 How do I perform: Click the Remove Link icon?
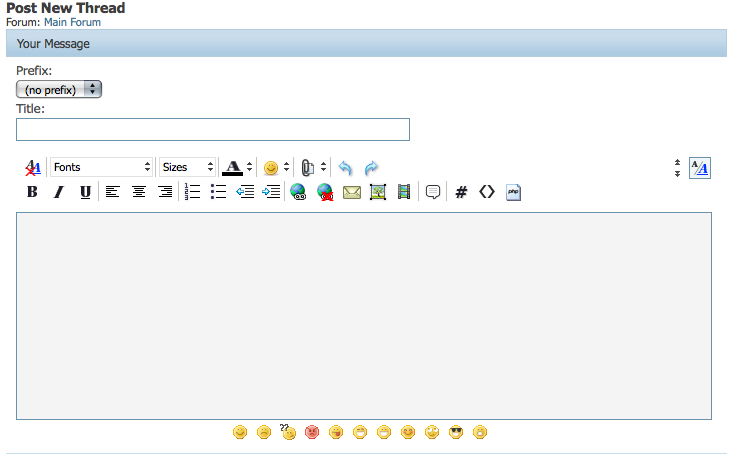pyautogui.click(x=325, y=192)
